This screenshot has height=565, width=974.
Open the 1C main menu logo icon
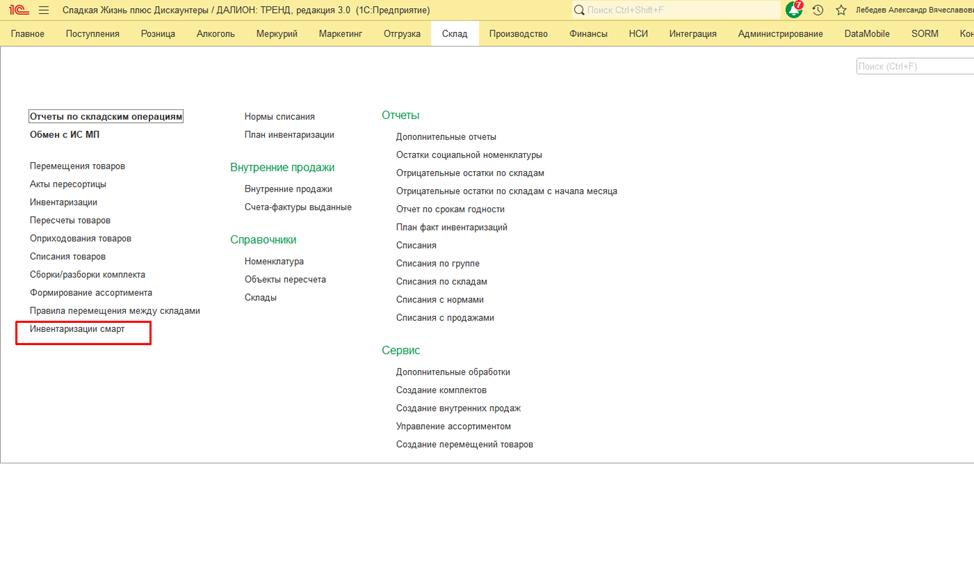[x=18, y=10]
